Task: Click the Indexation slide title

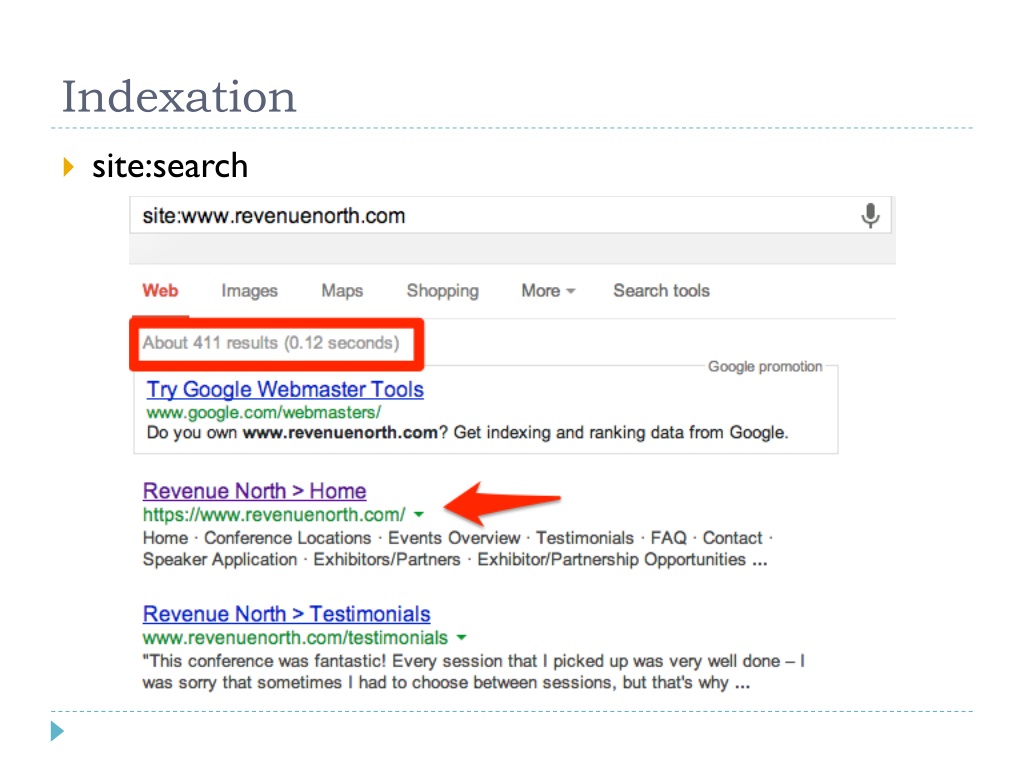Action: pyautogui.click(x=179, y=97)
